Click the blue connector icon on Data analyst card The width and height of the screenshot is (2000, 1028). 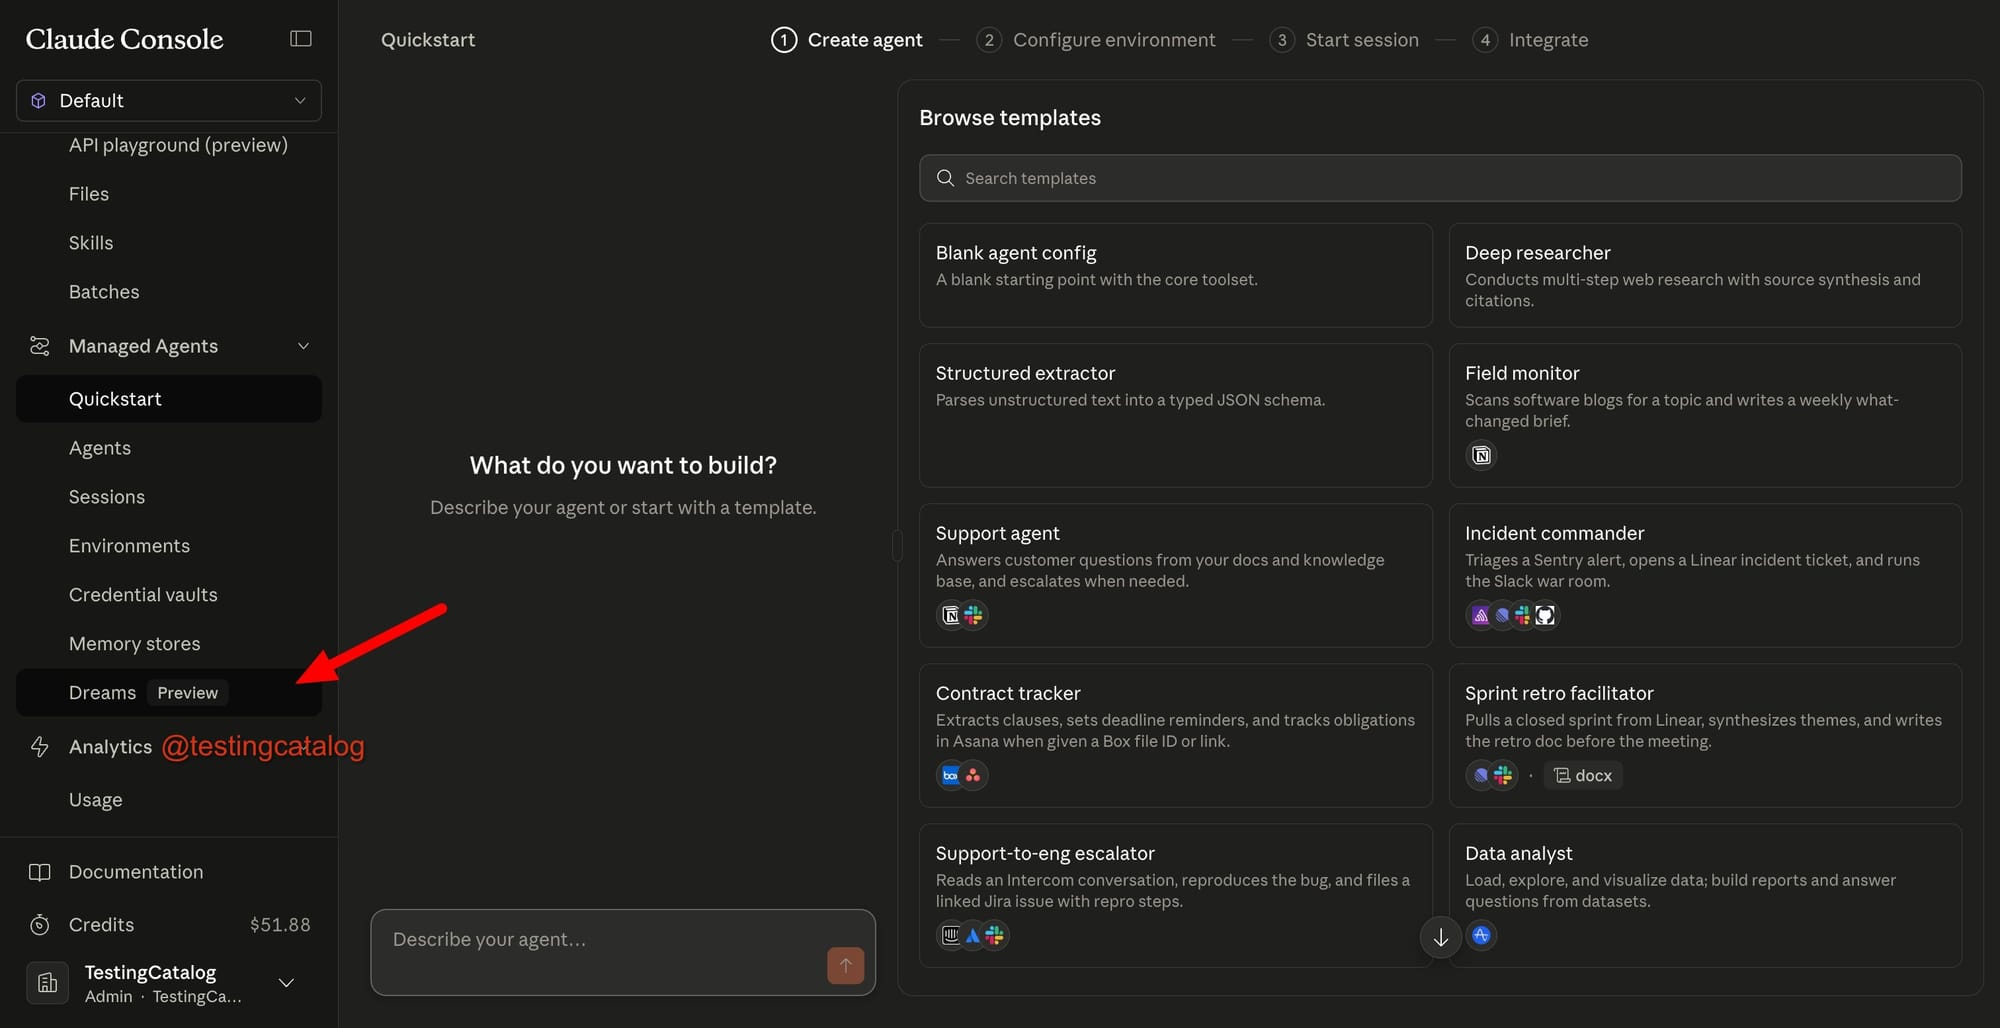[1481, 935]
